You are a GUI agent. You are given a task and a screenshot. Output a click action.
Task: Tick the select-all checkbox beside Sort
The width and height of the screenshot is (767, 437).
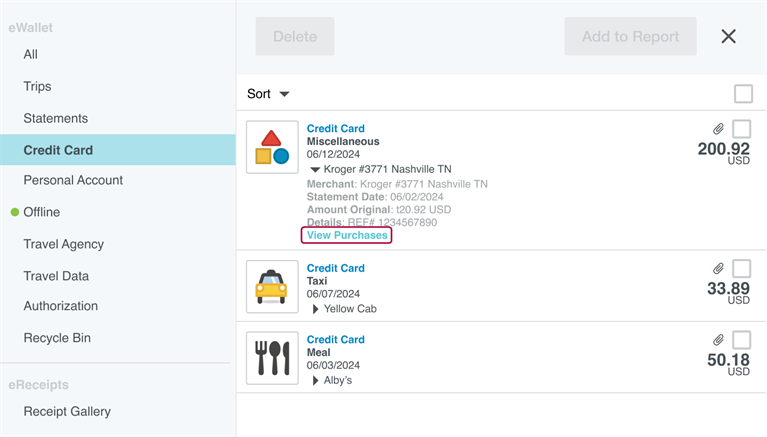[x=743, y=93]
